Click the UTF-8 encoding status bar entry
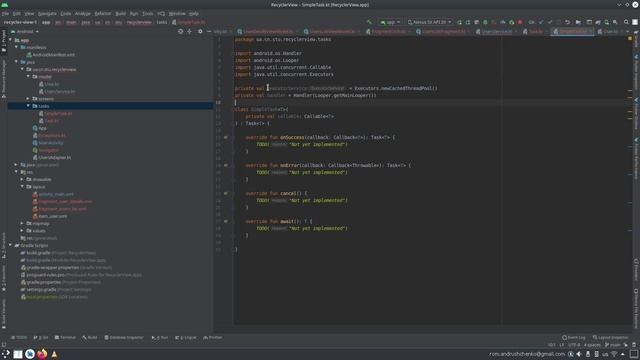The width and height of the screenshot is (640, 360). [573, 345]
